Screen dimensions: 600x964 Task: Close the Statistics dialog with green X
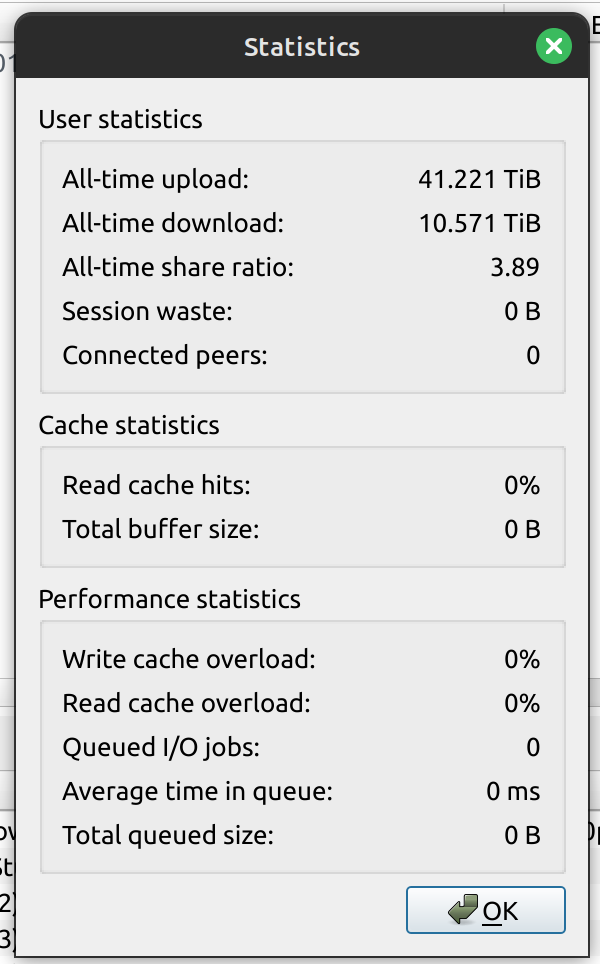[x=553, y=46]
